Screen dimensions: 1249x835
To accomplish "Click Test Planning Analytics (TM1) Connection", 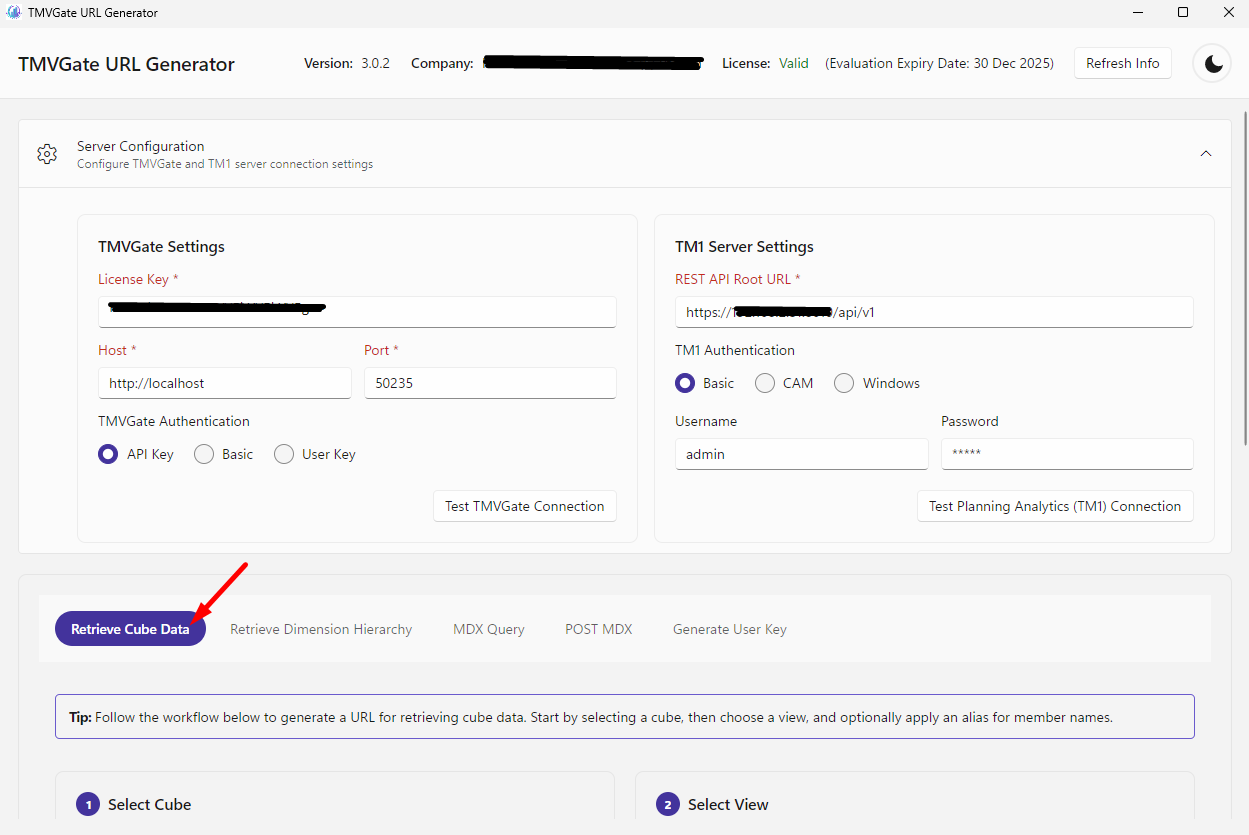I will tap(1055, 506).
